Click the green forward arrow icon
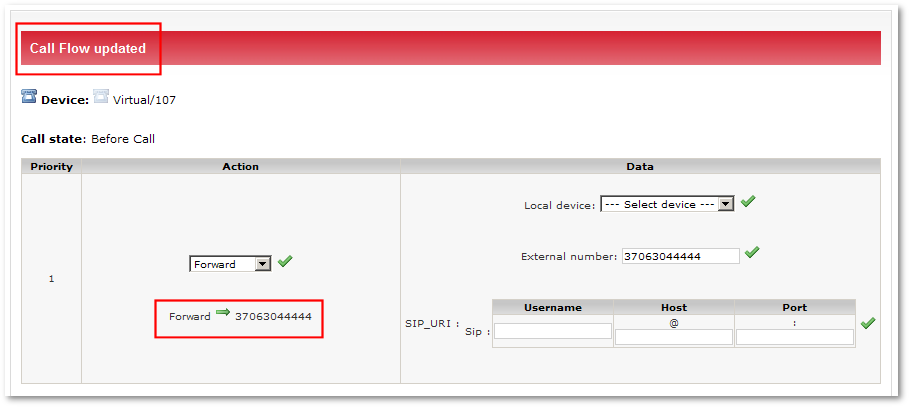Viewport: 909px width, 407px height. pyautogui.click(x=223, y=314)
